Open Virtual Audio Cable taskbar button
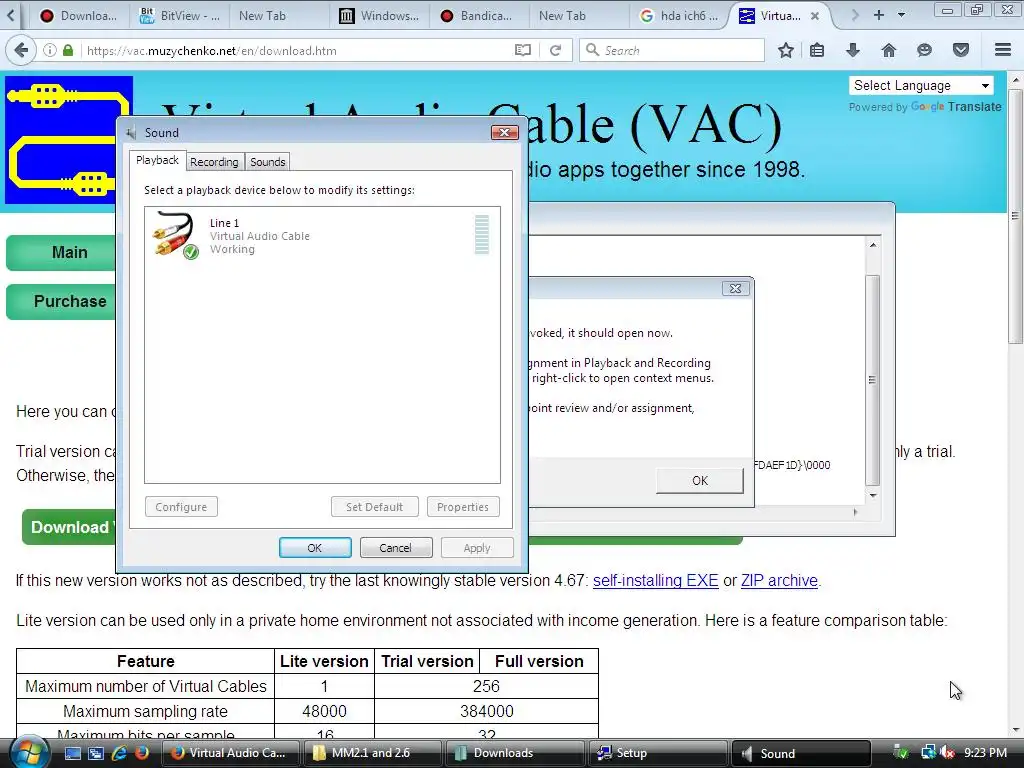 (x=230, y=753)
